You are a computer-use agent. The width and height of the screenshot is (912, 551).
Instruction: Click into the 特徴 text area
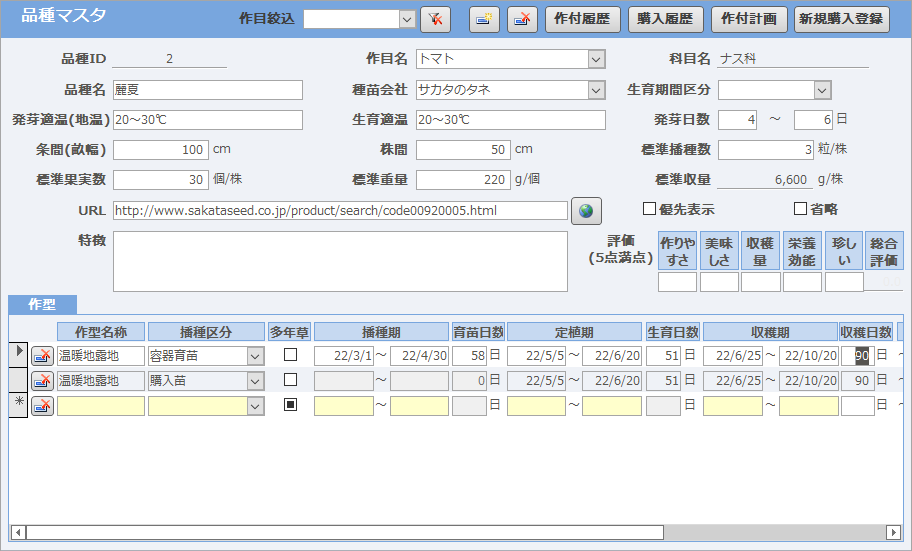pyautogui.click(x=340, y=261)
